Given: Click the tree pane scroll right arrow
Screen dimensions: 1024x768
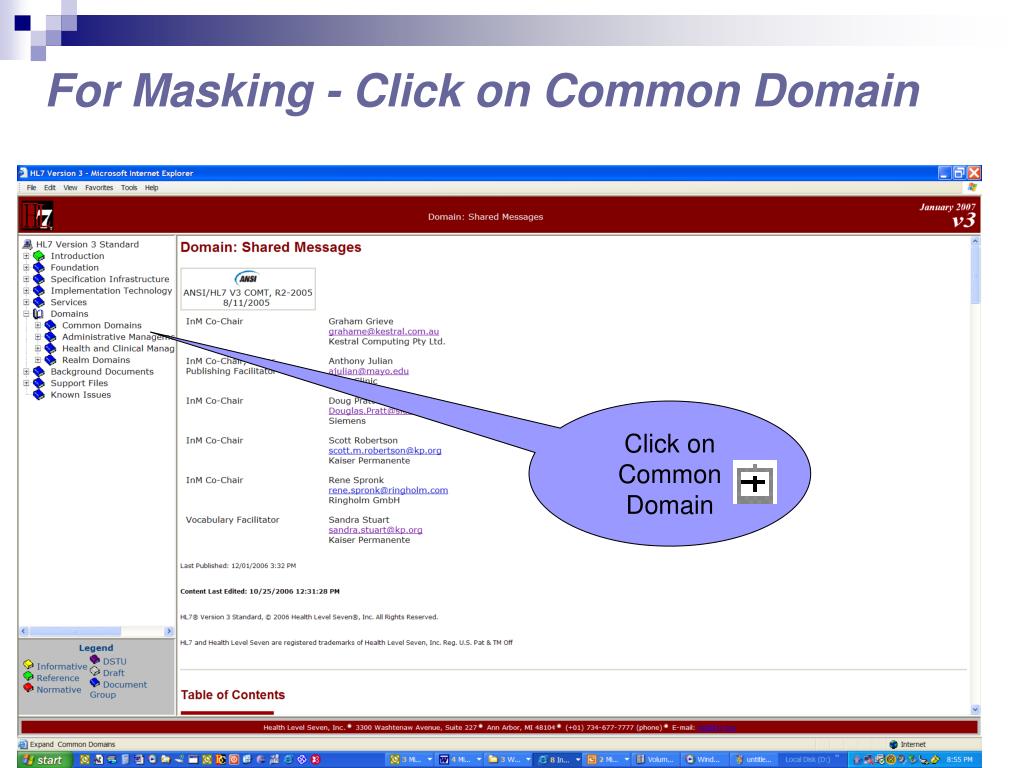Looking at the screenshot, I should point(168,631).
